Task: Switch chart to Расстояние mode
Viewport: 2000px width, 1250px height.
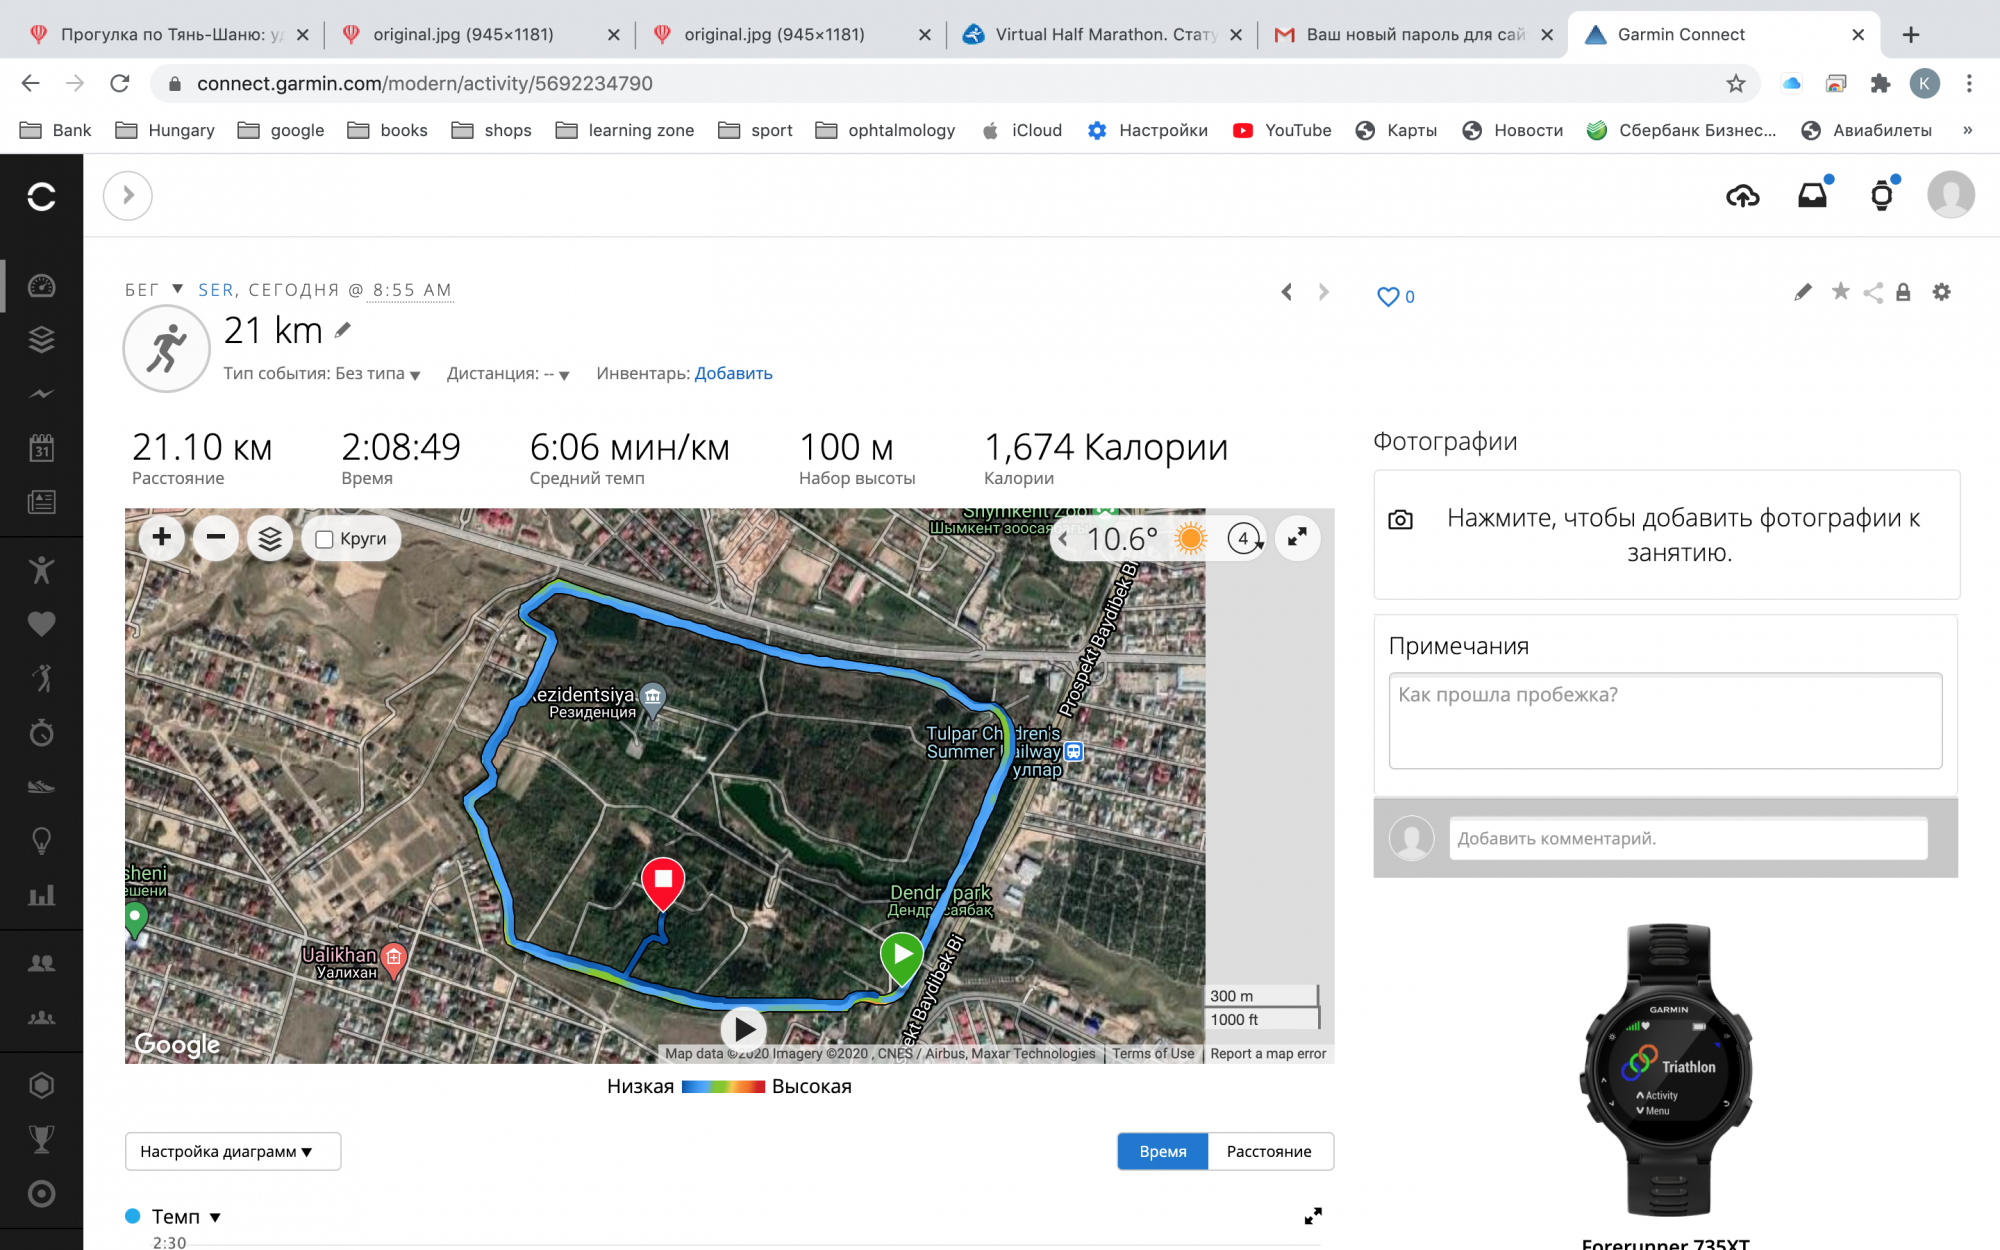Action: [1269, 1151]
